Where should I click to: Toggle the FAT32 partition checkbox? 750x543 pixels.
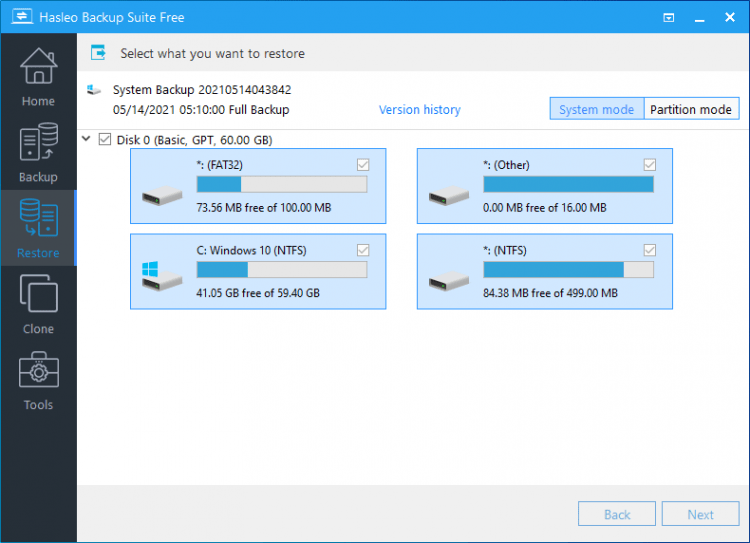tap(363, 165)
